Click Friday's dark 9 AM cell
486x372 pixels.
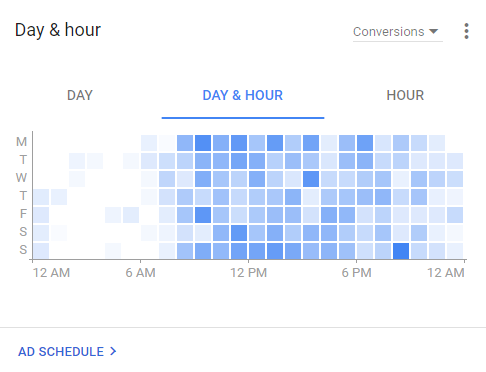(203, 215)
